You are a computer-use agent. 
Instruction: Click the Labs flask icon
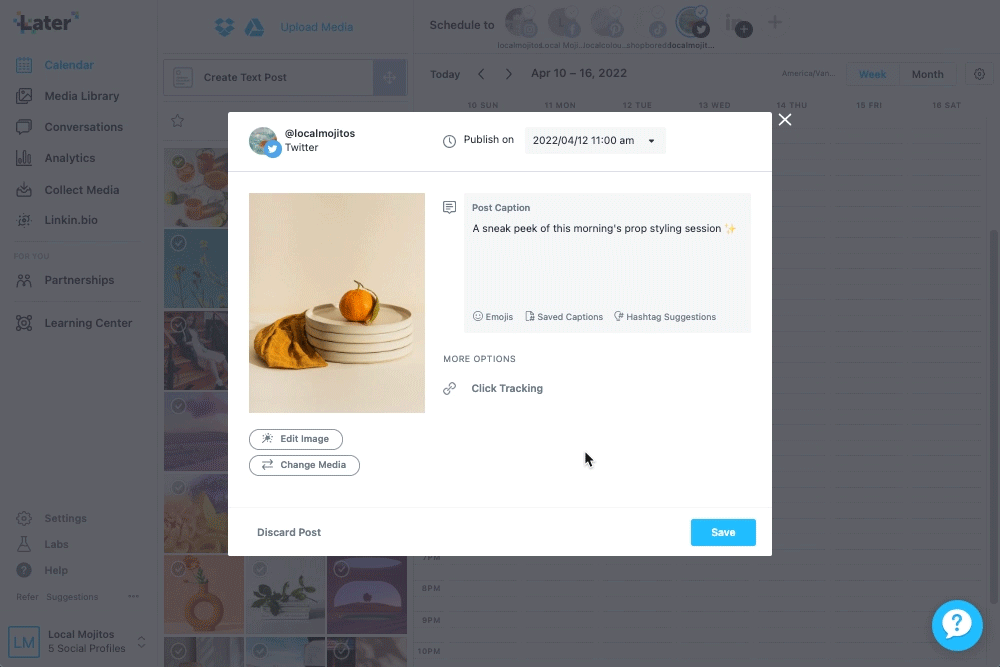tap(24, 544)
